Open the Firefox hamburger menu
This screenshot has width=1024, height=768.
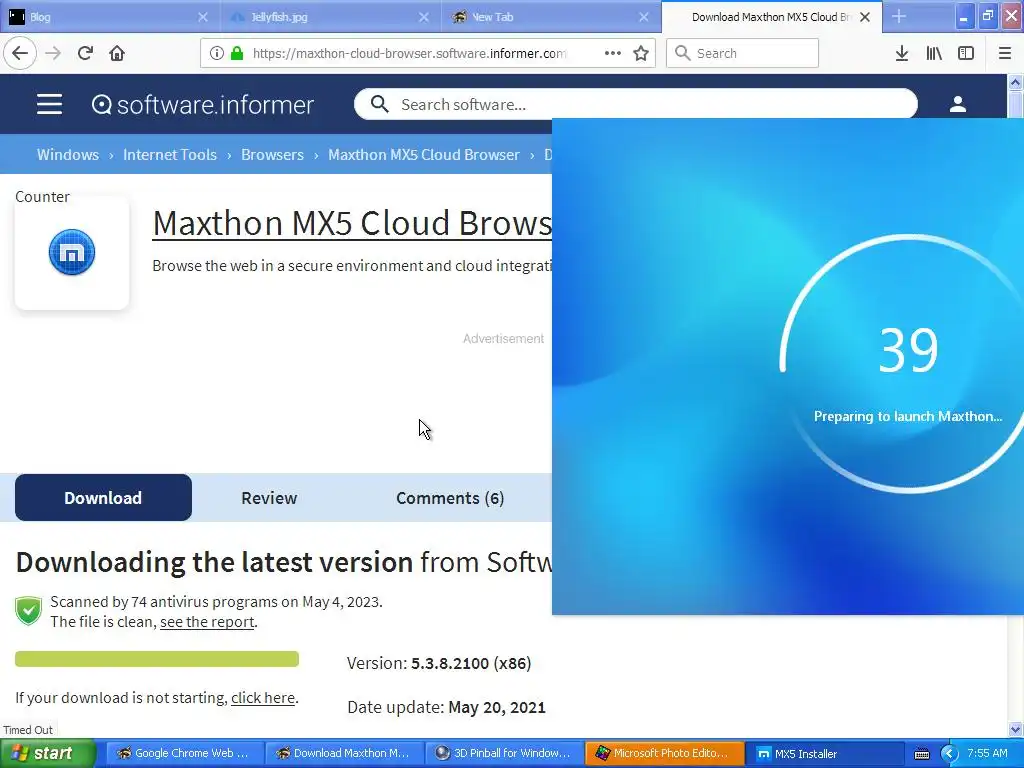tap(1004, 53)
